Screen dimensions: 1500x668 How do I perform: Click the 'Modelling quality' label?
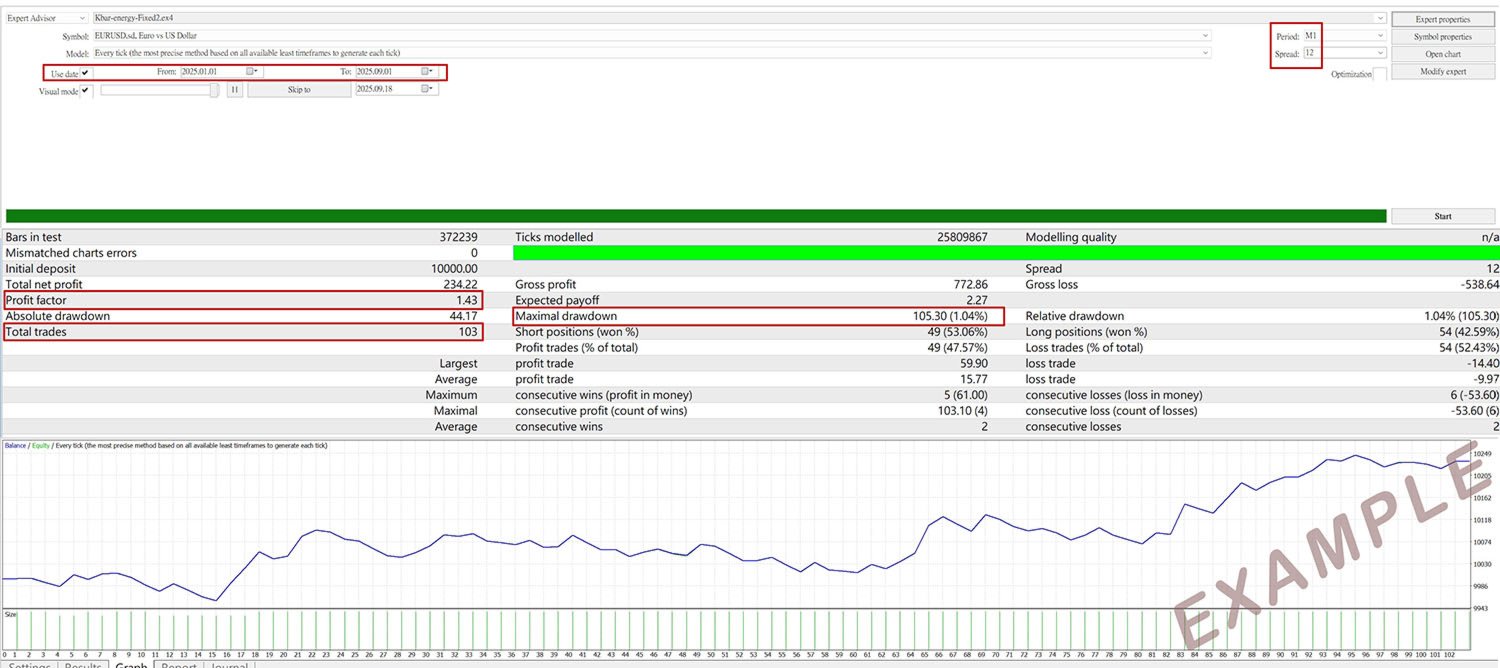pos(1071,237)
